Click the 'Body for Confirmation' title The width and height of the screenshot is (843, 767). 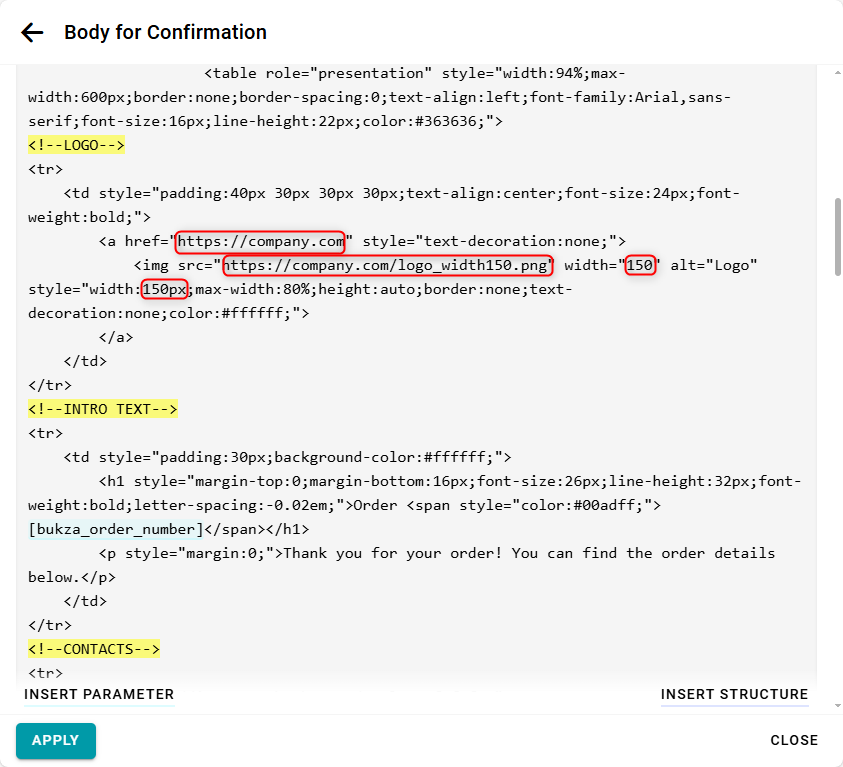tap(165, 33)
